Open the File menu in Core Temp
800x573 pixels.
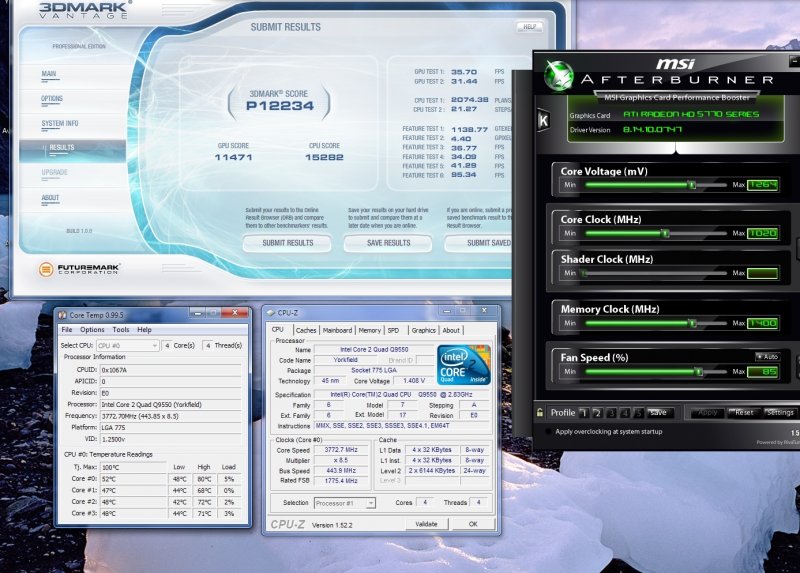pos(67,330)
